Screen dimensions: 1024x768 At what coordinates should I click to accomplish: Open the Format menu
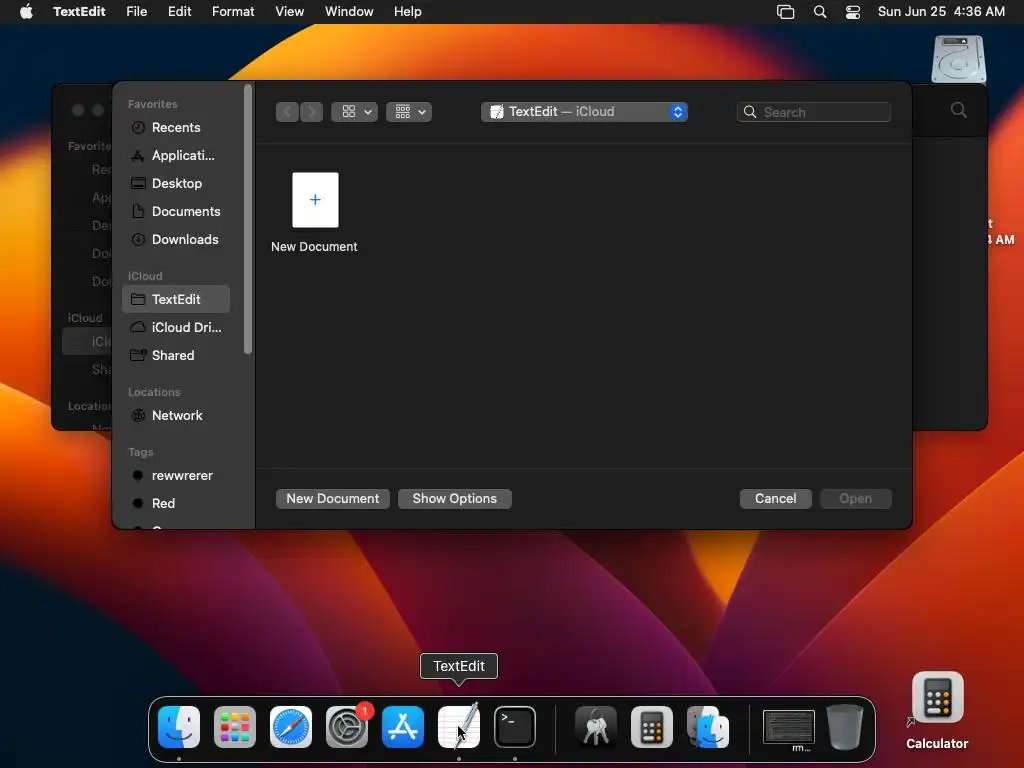[x=233, y=11]
